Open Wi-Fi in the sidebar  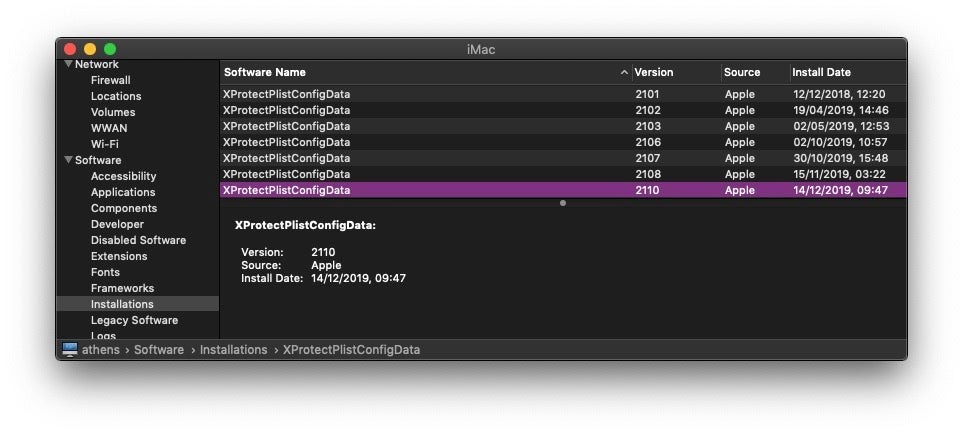pyautogui.click(x=105, y=144)
